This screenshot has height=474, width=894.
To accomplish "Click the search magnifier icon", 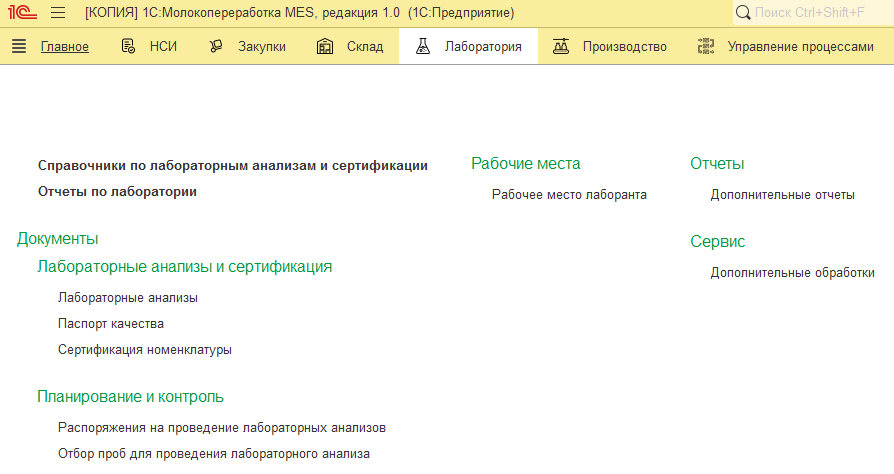I will [x=743, y=13].
